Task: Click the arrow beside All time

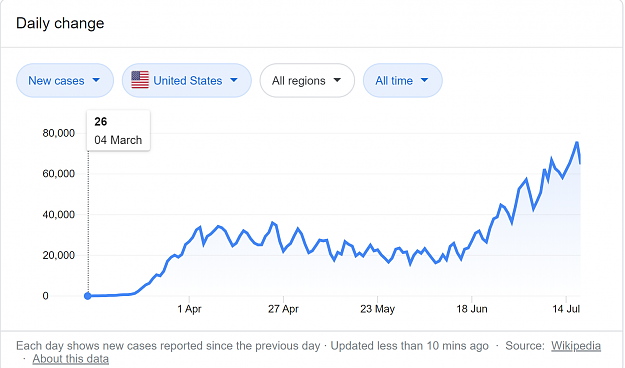Action: [x=425, y=80]
